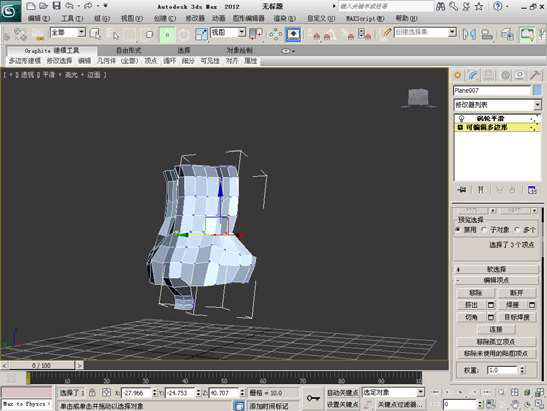This screenshot has height=411, width=547.
Task: Collapse the 编辑顶点 rollout
Action: click(497, 280)
